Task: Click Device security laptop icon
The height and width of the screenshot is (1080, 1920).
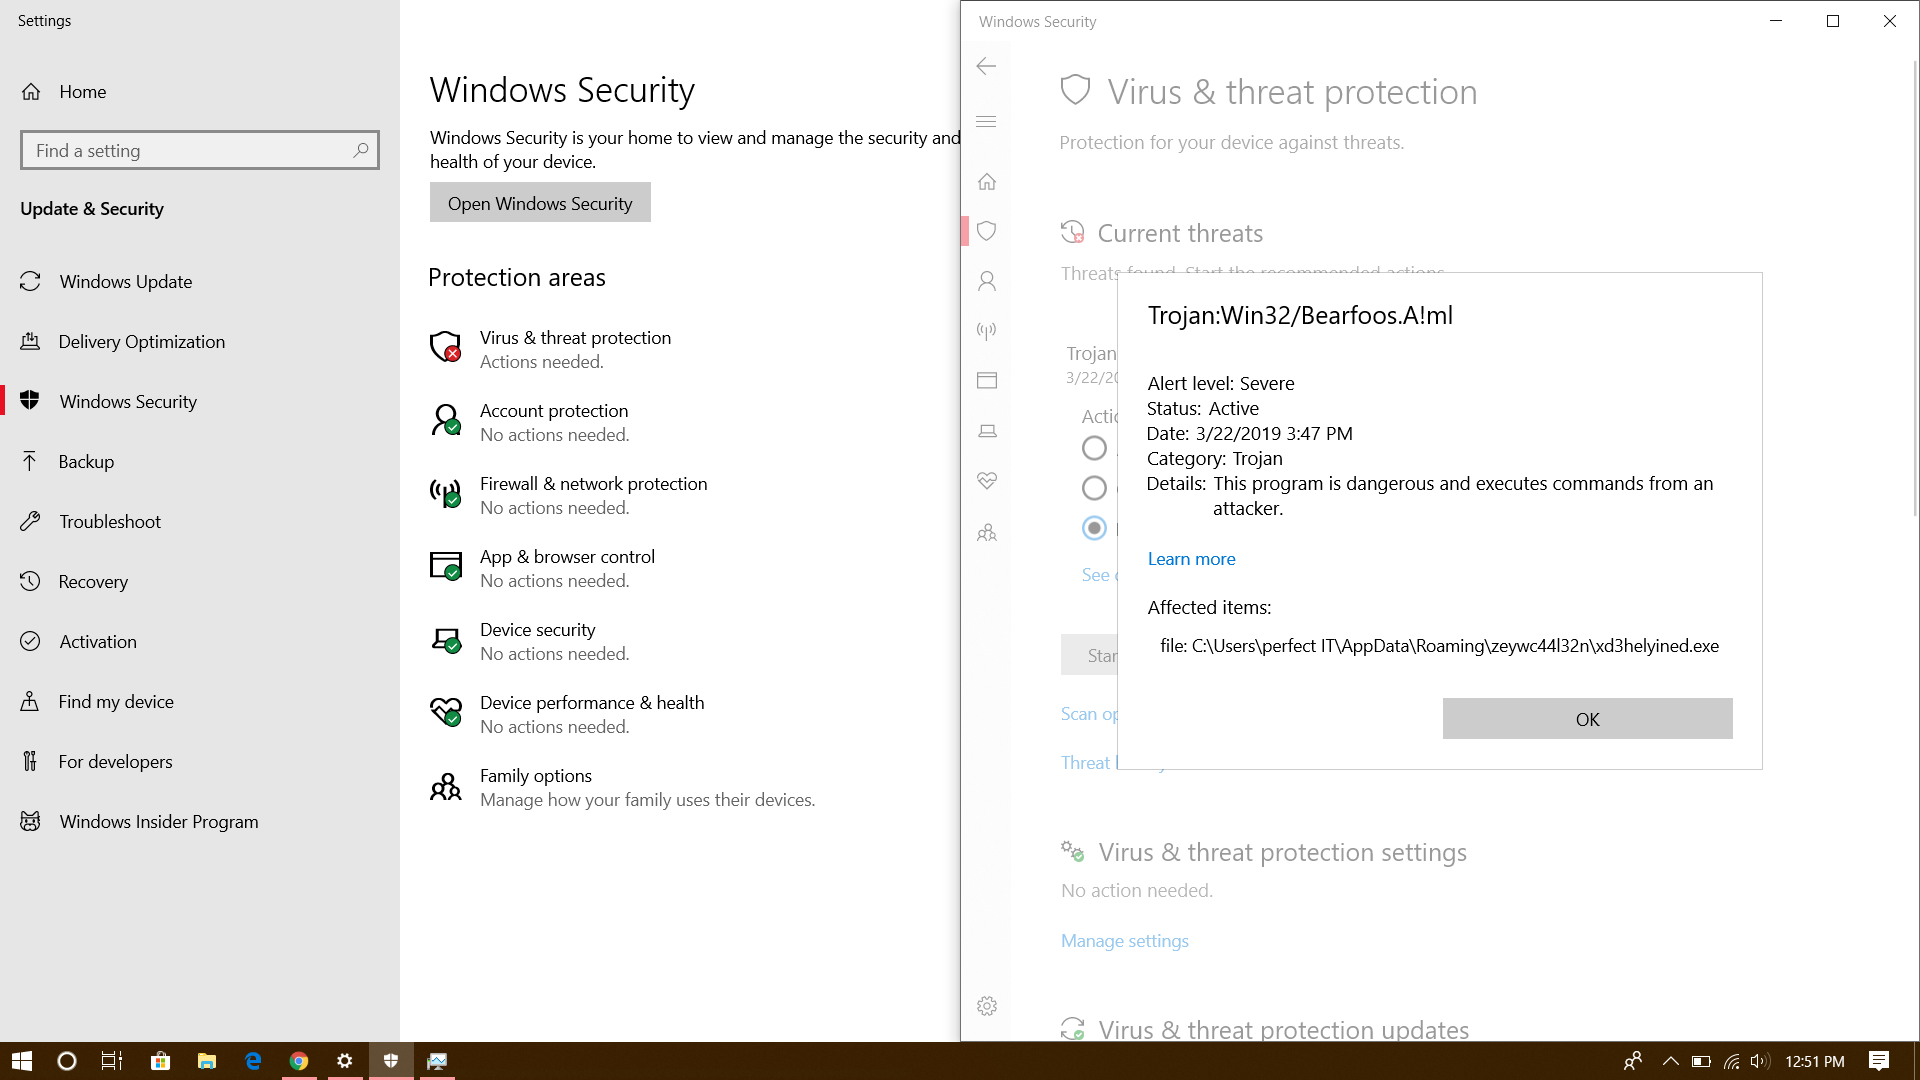Action: [445, 639]
